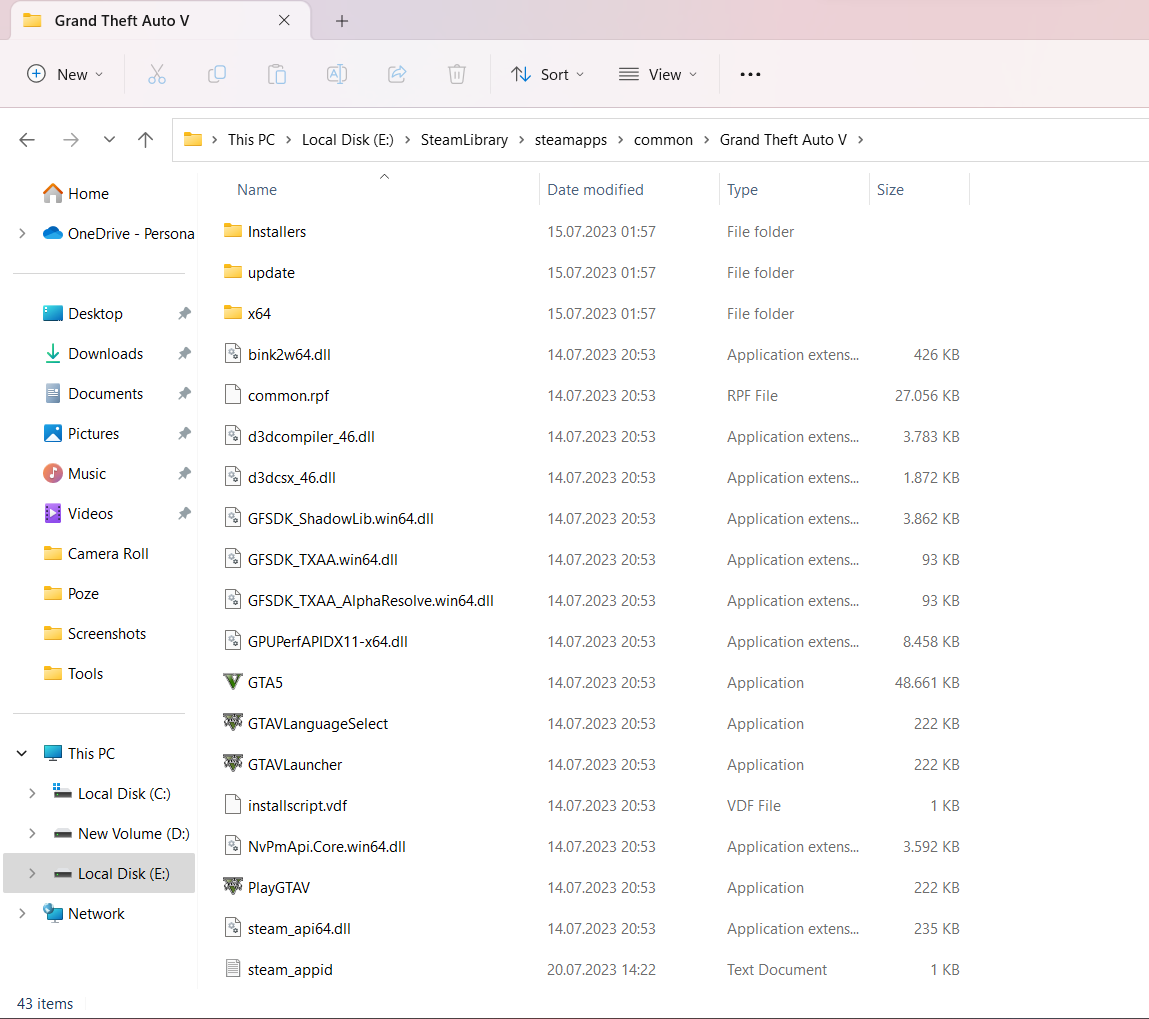Sort by Size column header
Image resolution: width=1149 pixels, height=1019 pixels.
pos(890,190)
